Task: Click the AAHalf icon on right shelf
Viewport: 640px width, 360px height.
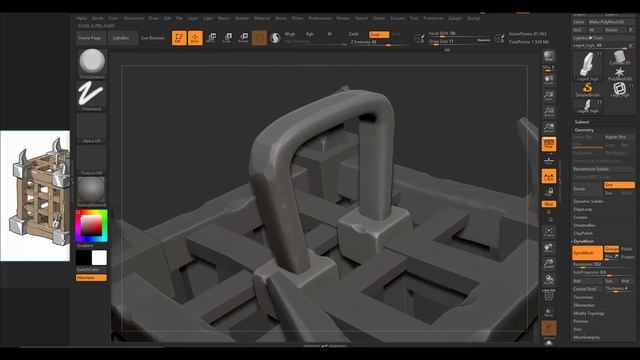Action: coord(549,128)
